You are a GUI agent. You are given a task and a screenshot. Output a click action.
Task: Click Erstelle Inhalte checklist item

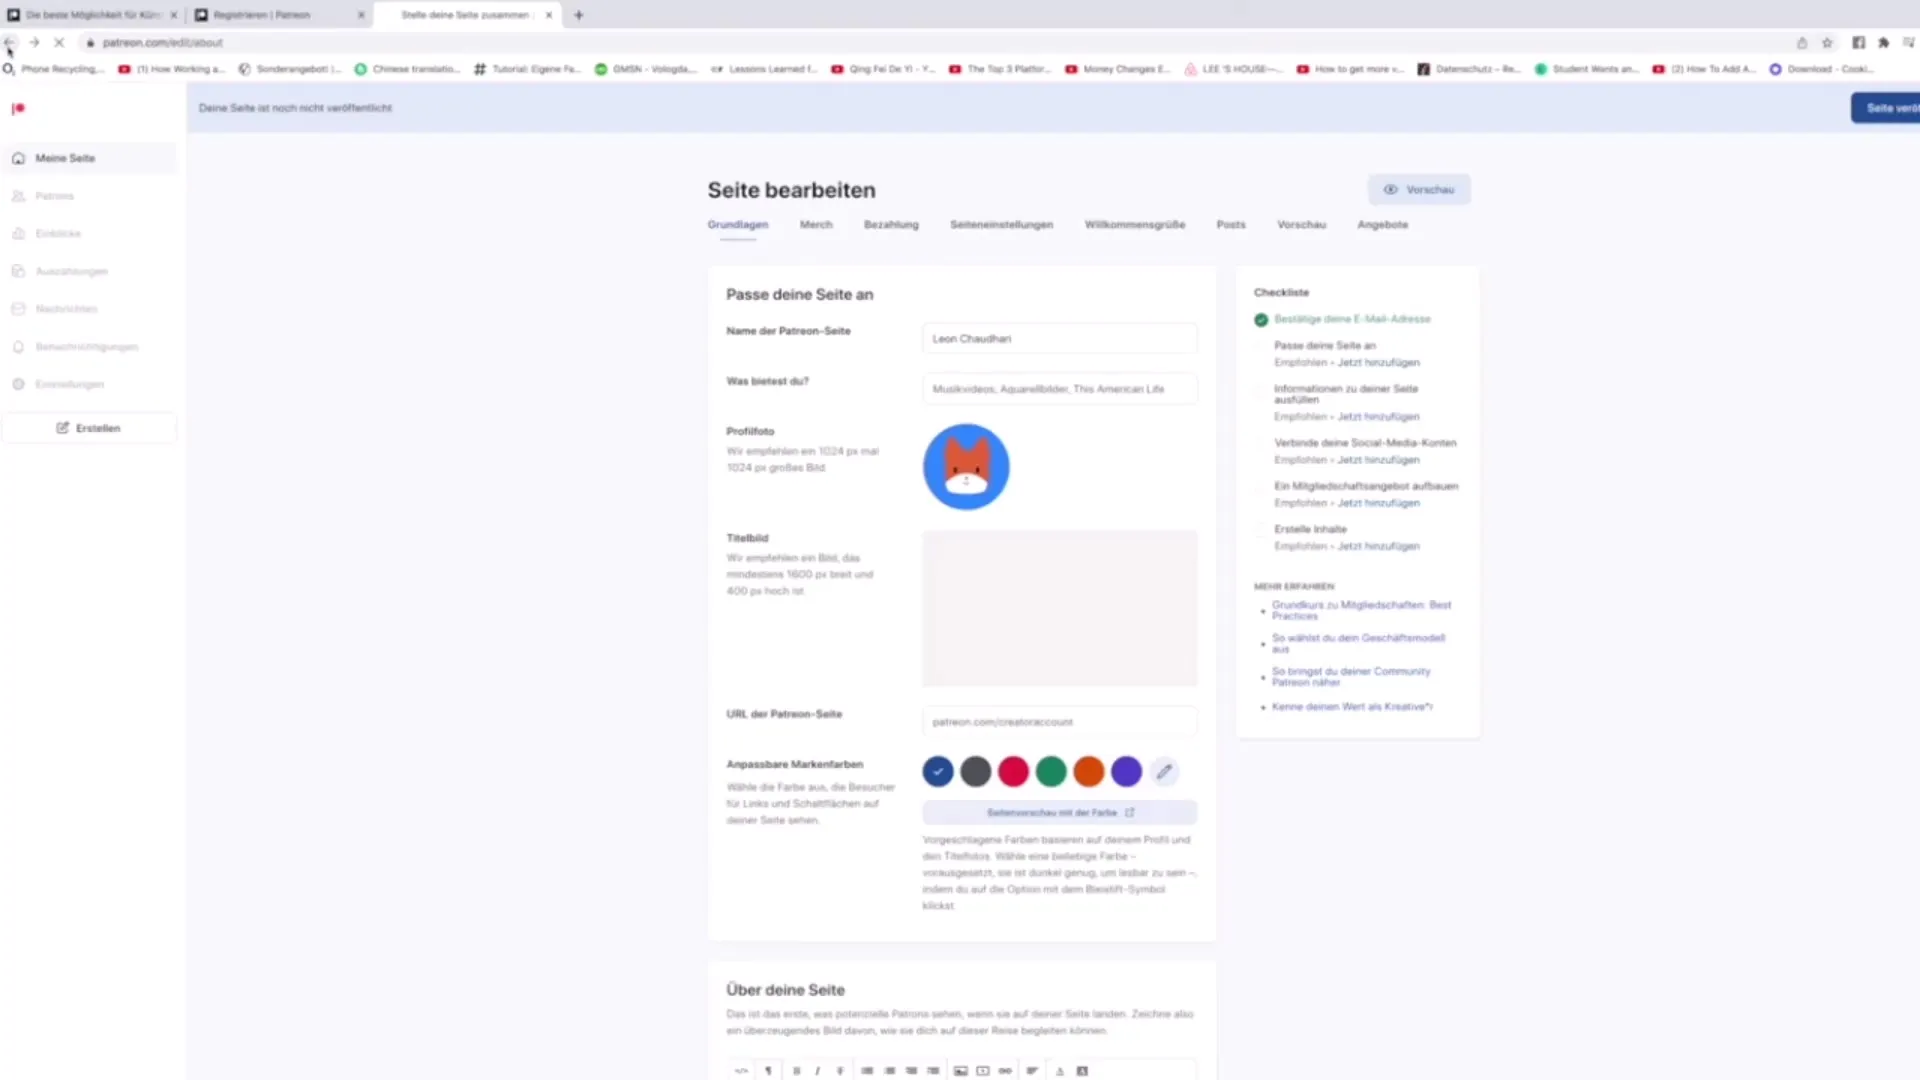click(x=1310, y=529)
